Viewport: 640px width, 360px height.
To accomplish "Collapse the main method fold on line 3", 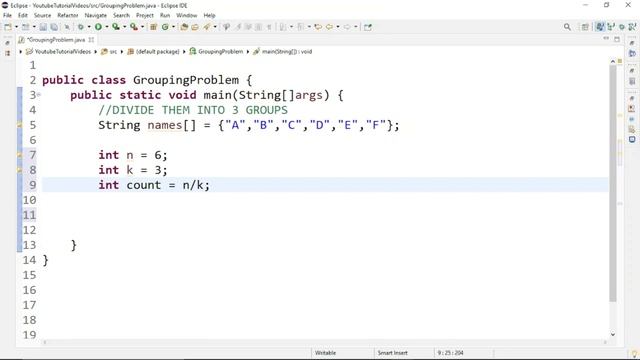I will click(x=39, y=95).
